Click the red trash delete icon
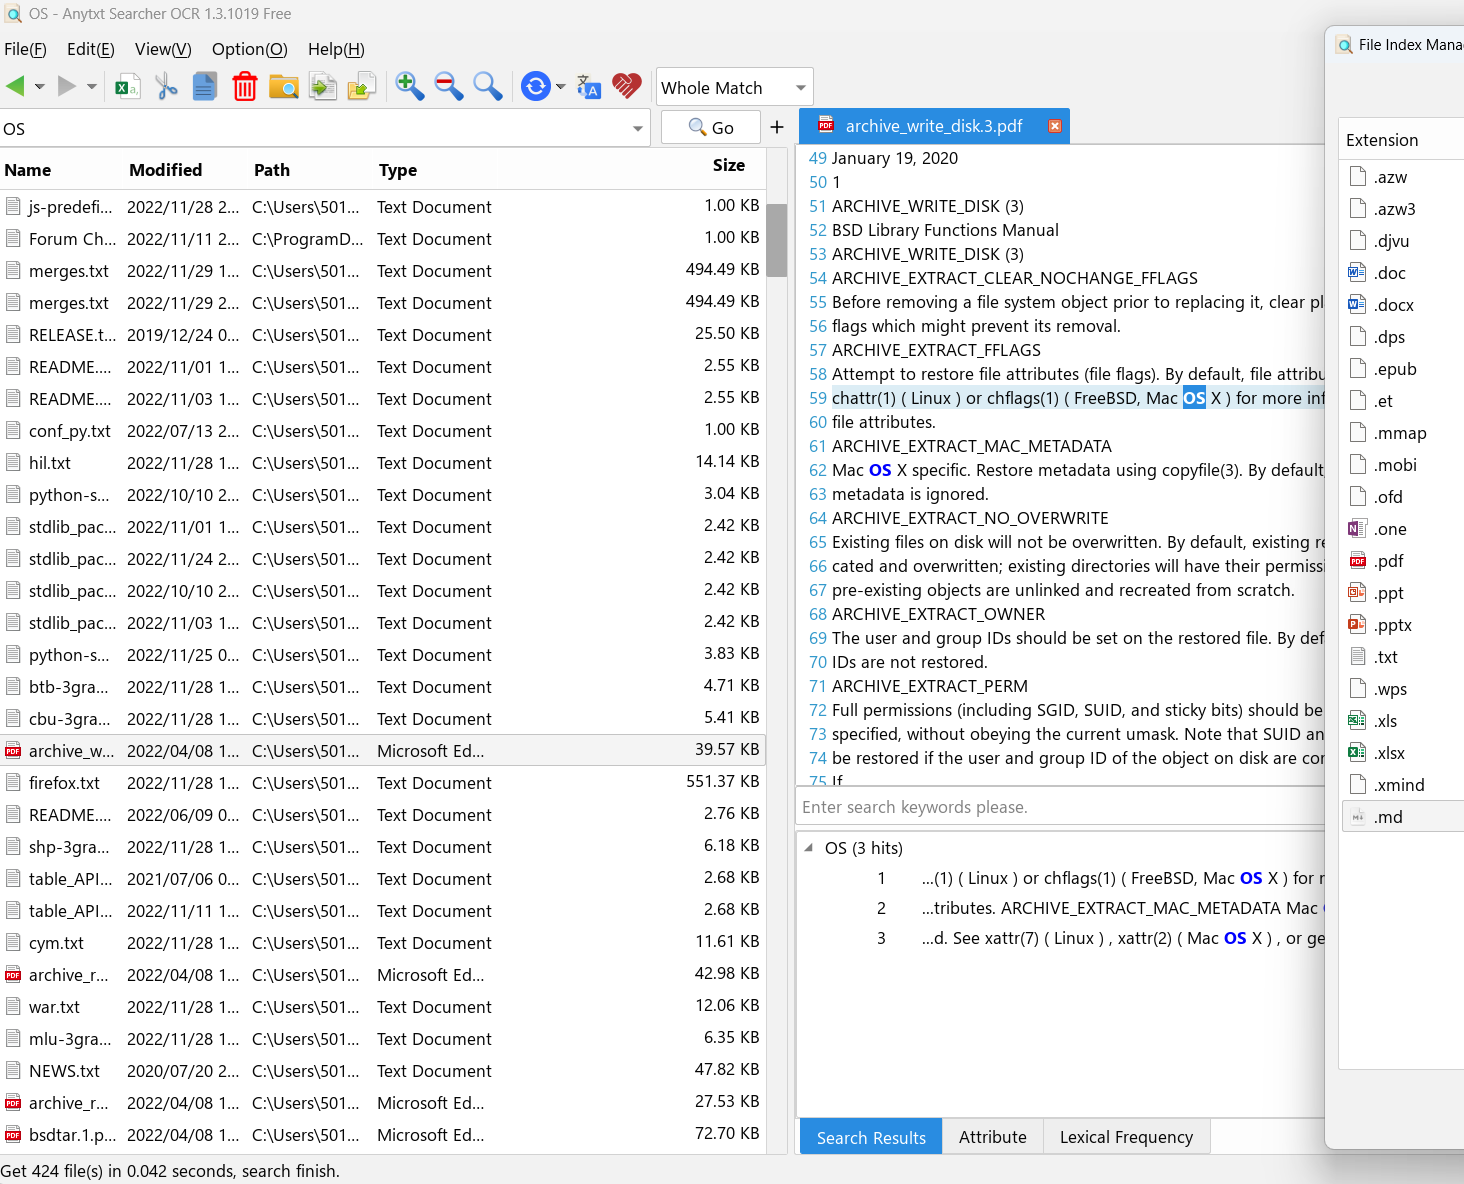The width and height of the screenshot is (1464, 1184). point(244,87)
